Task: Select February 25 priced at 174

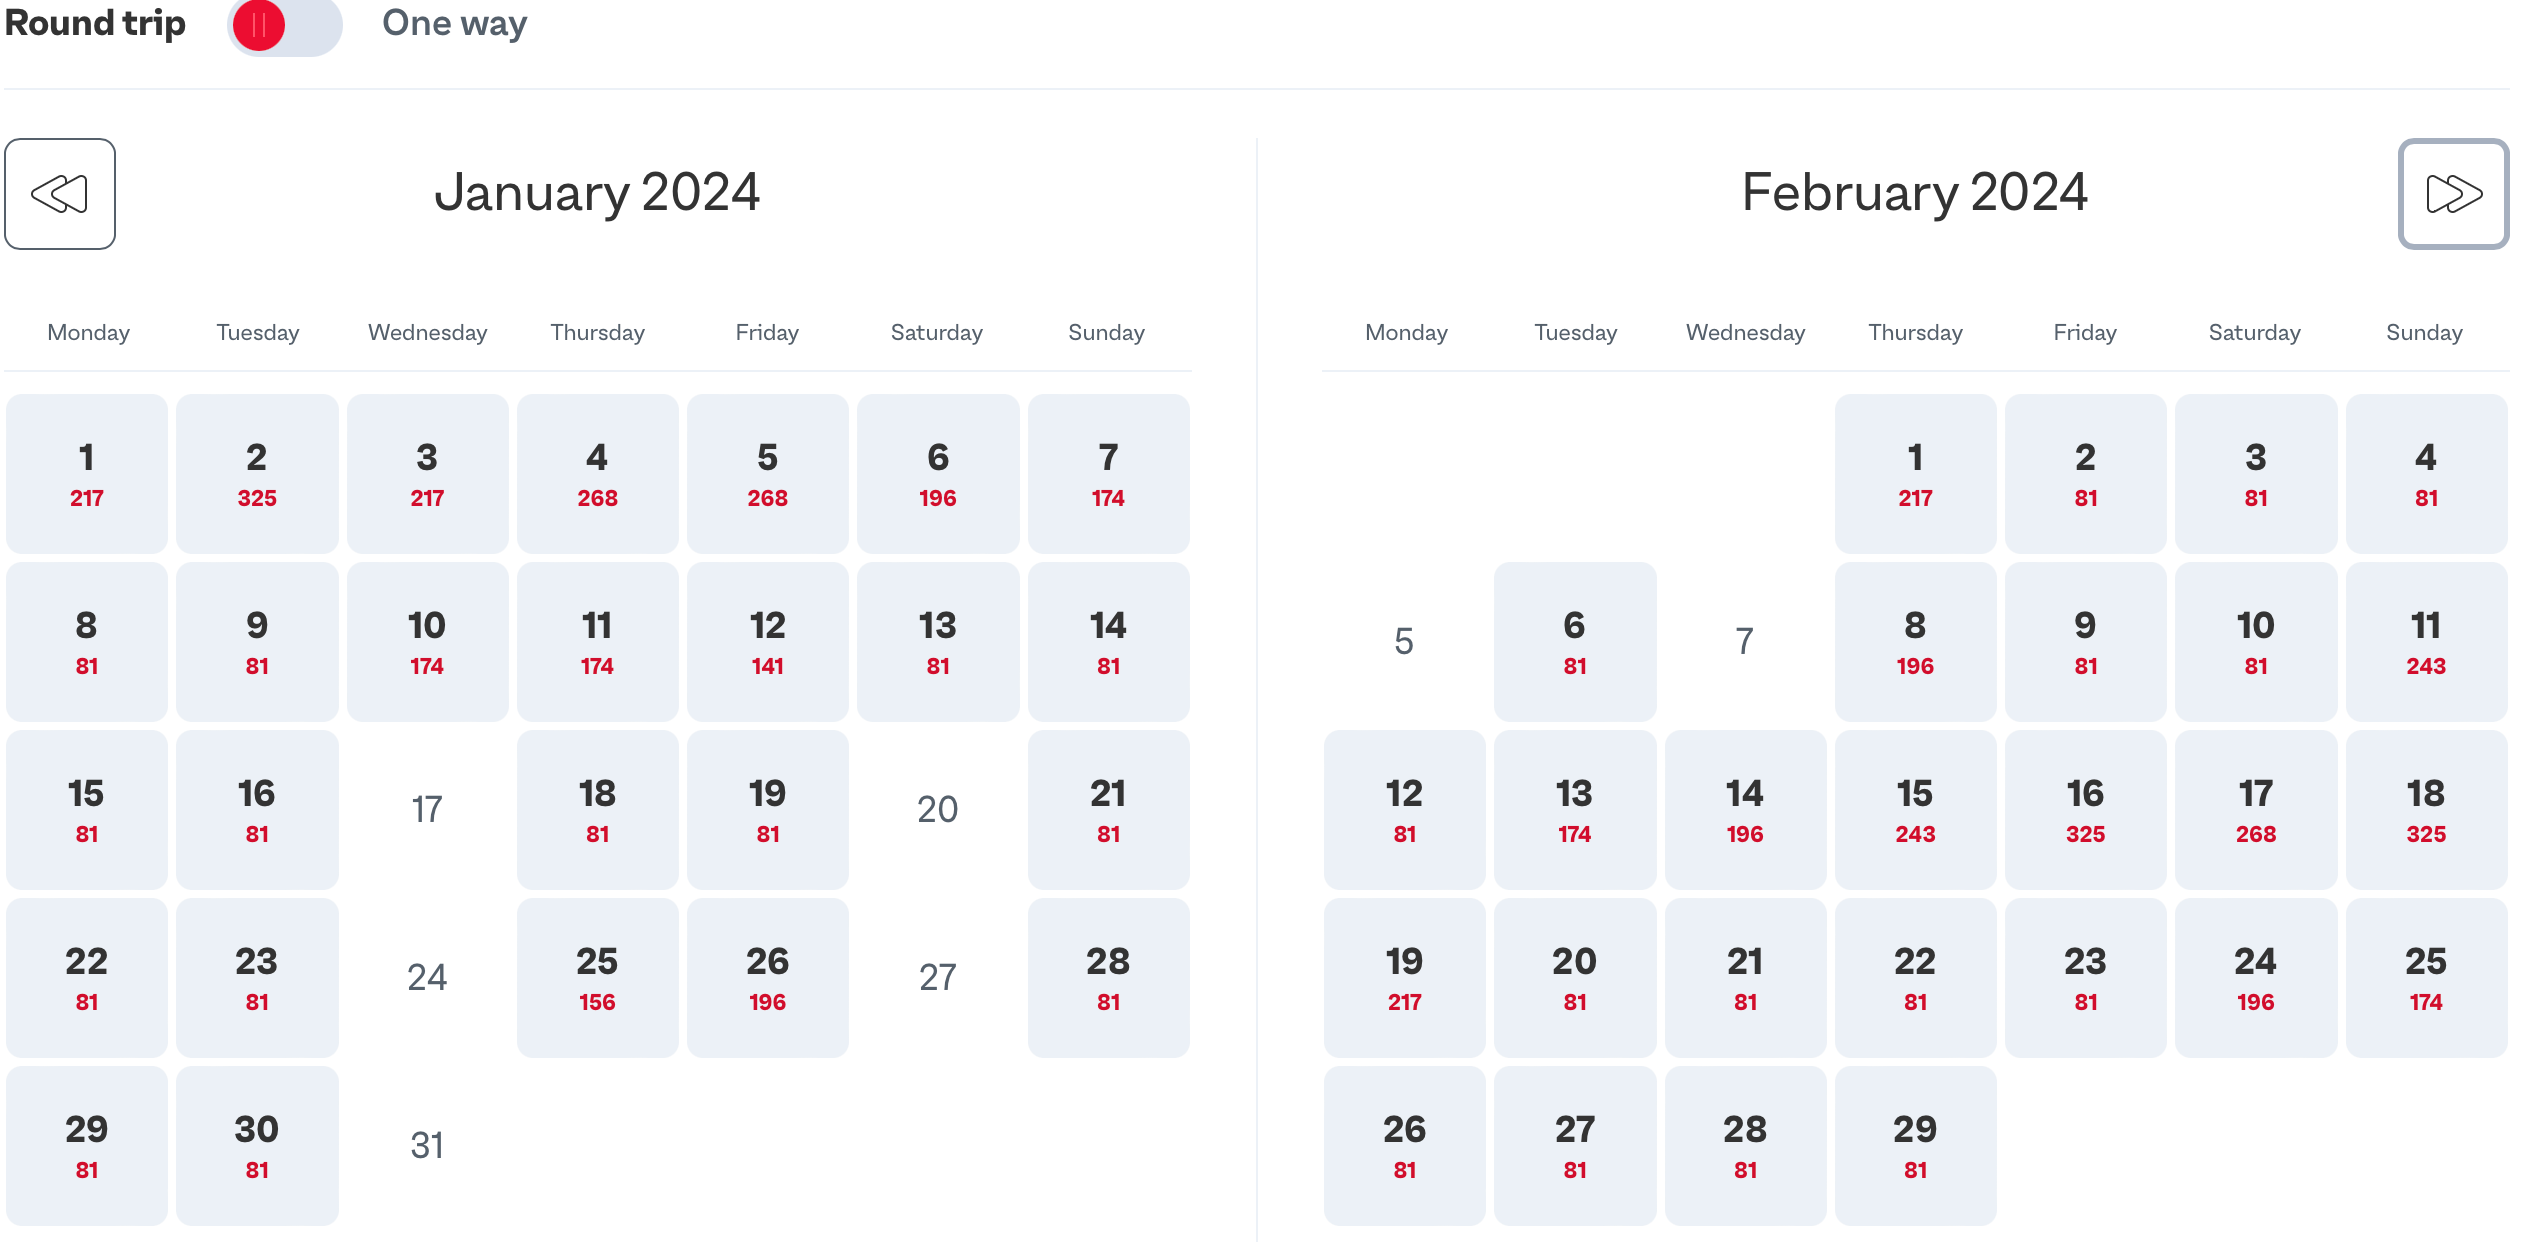Action: click(x=2425, y=978)
